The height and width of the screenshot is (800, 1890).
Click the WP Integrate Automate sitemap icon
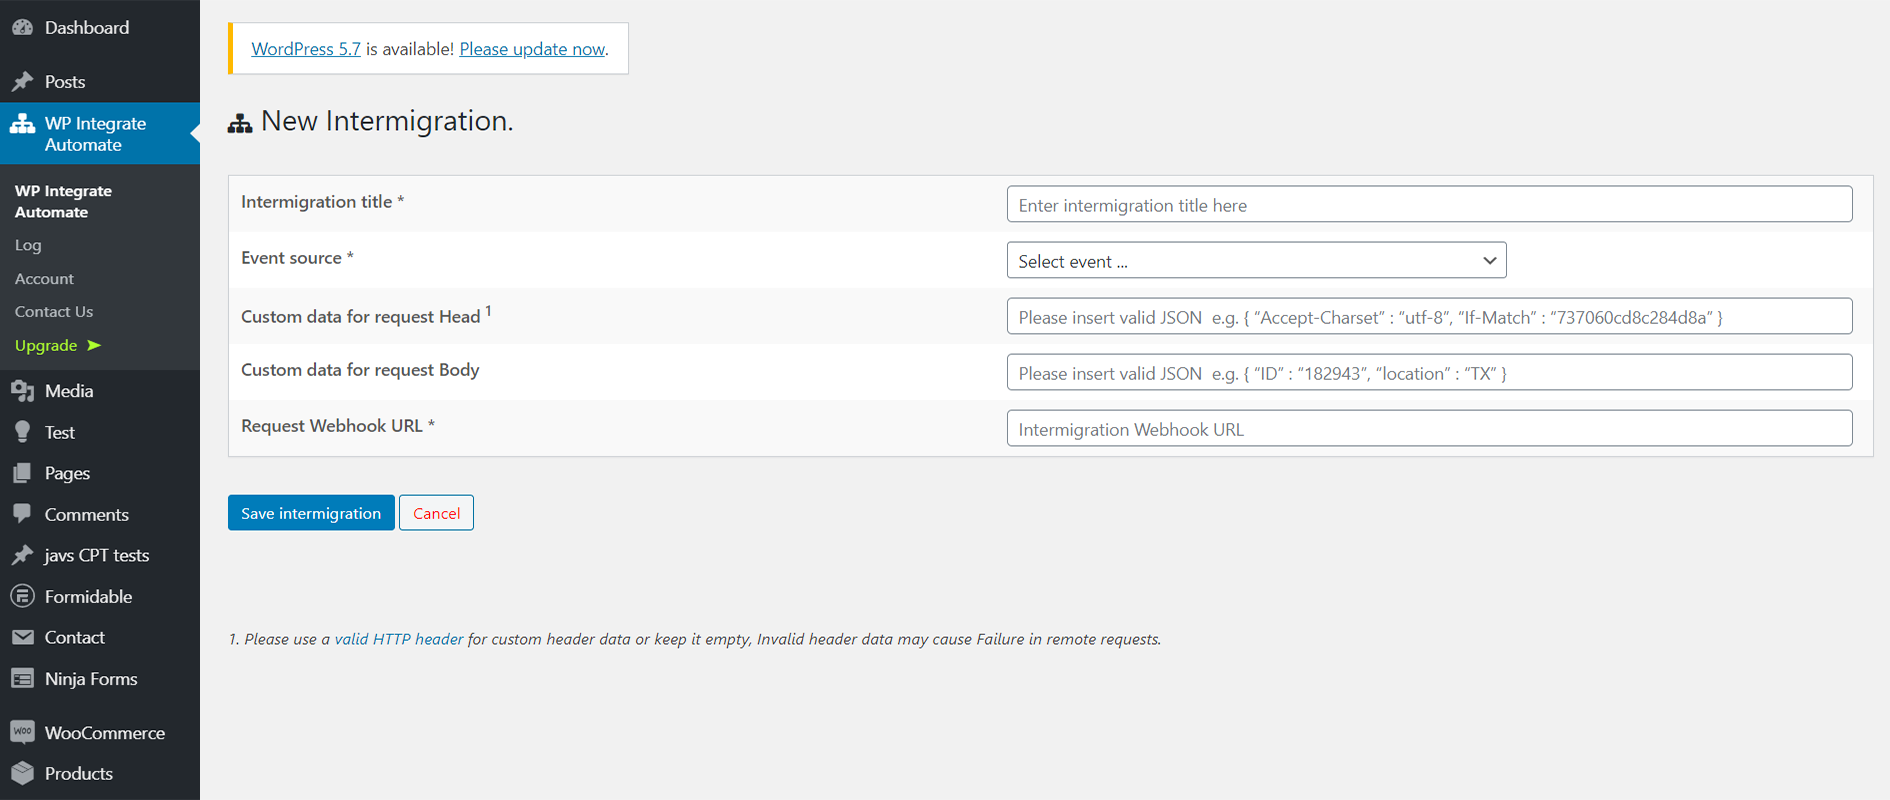[x=22, y=124]
